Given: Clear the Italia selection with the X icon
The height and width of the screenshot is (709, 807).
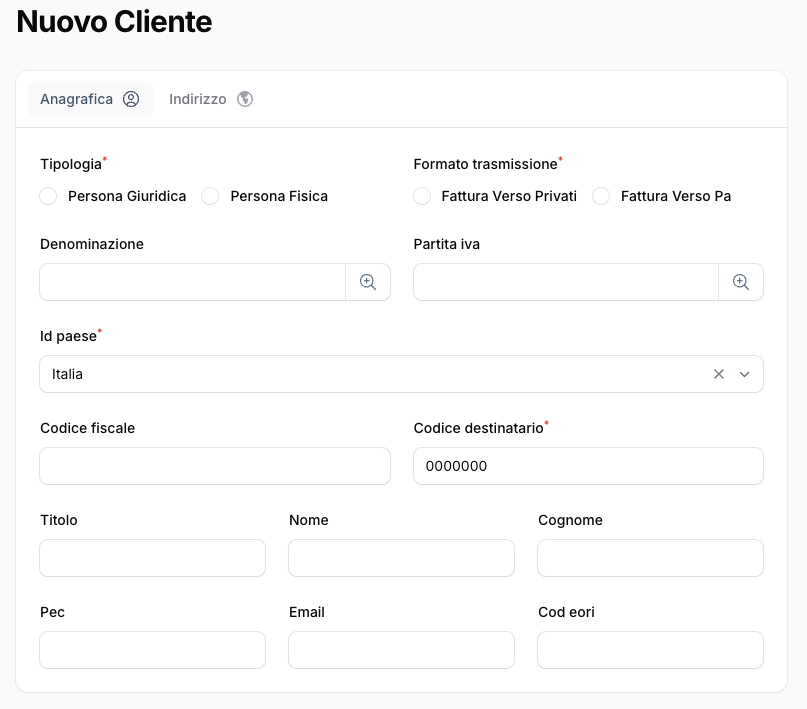Looking at the screenshot, I should point(718,374).
